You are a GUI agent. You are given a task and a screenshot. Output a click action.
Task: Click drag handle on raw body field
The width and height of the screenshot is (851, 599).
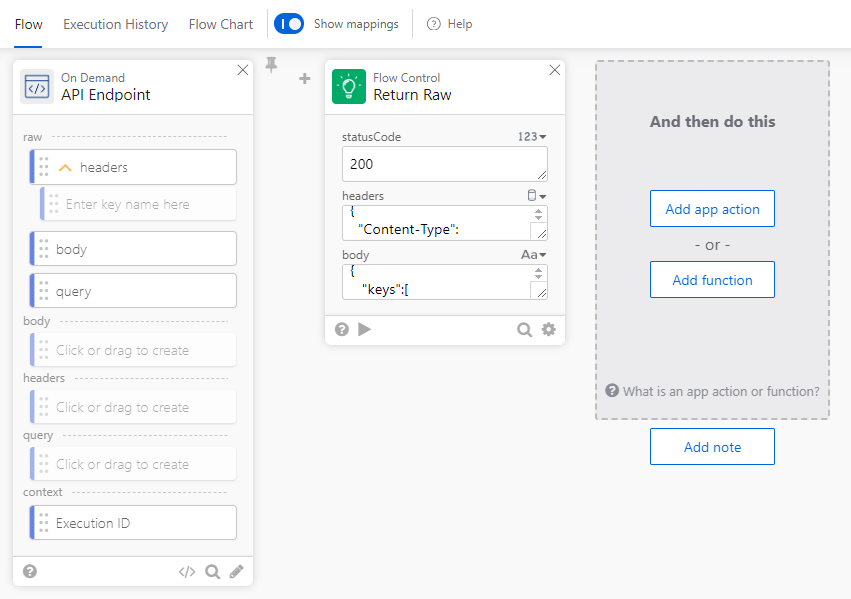[x=44, y=249]
